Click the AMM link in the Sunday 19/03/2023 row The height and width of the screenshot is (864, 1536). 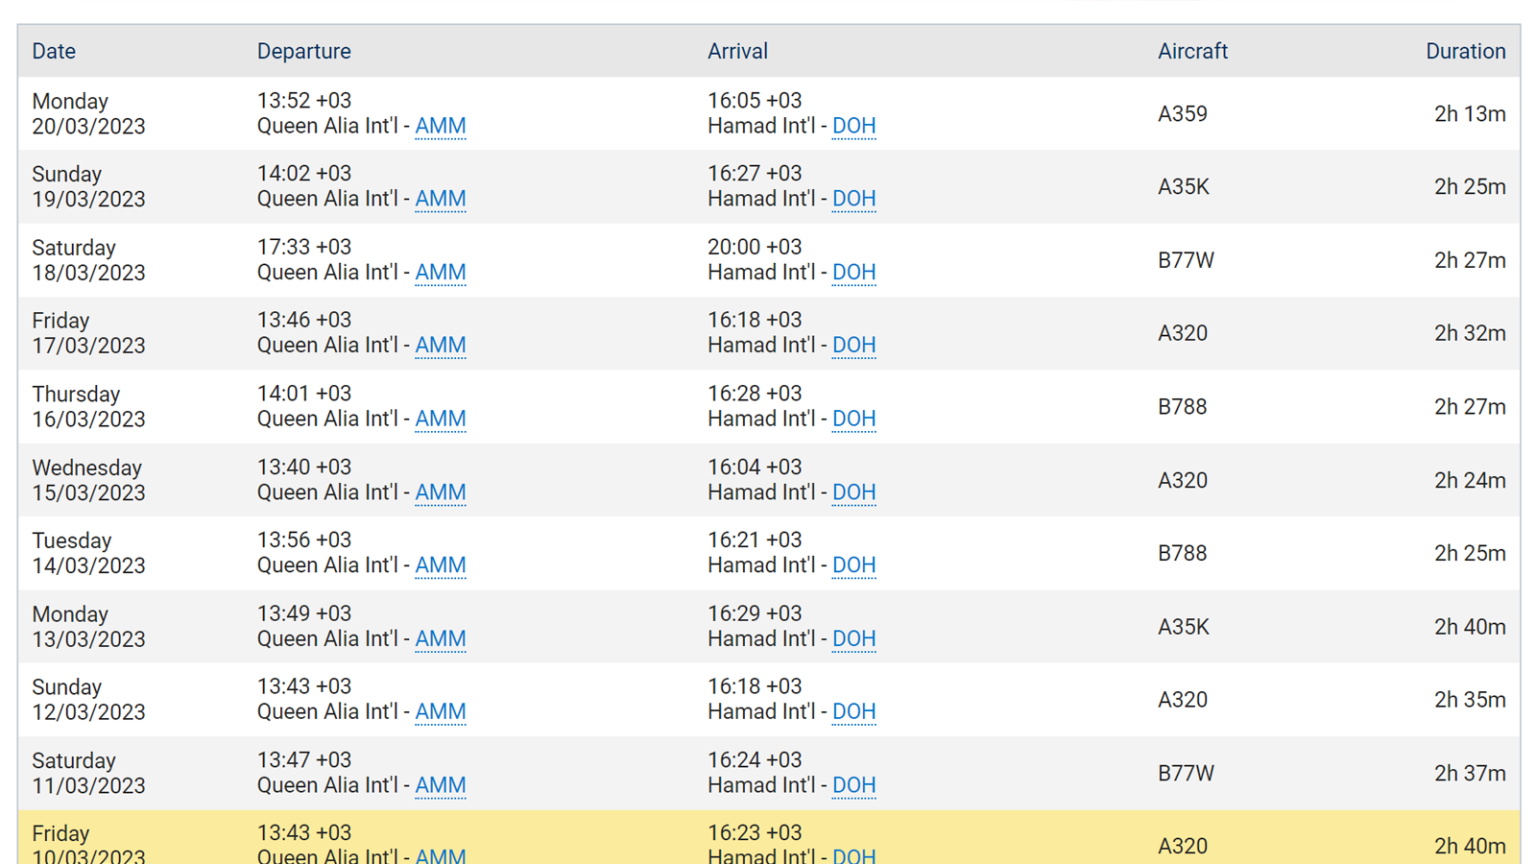(x=440, y=199)
